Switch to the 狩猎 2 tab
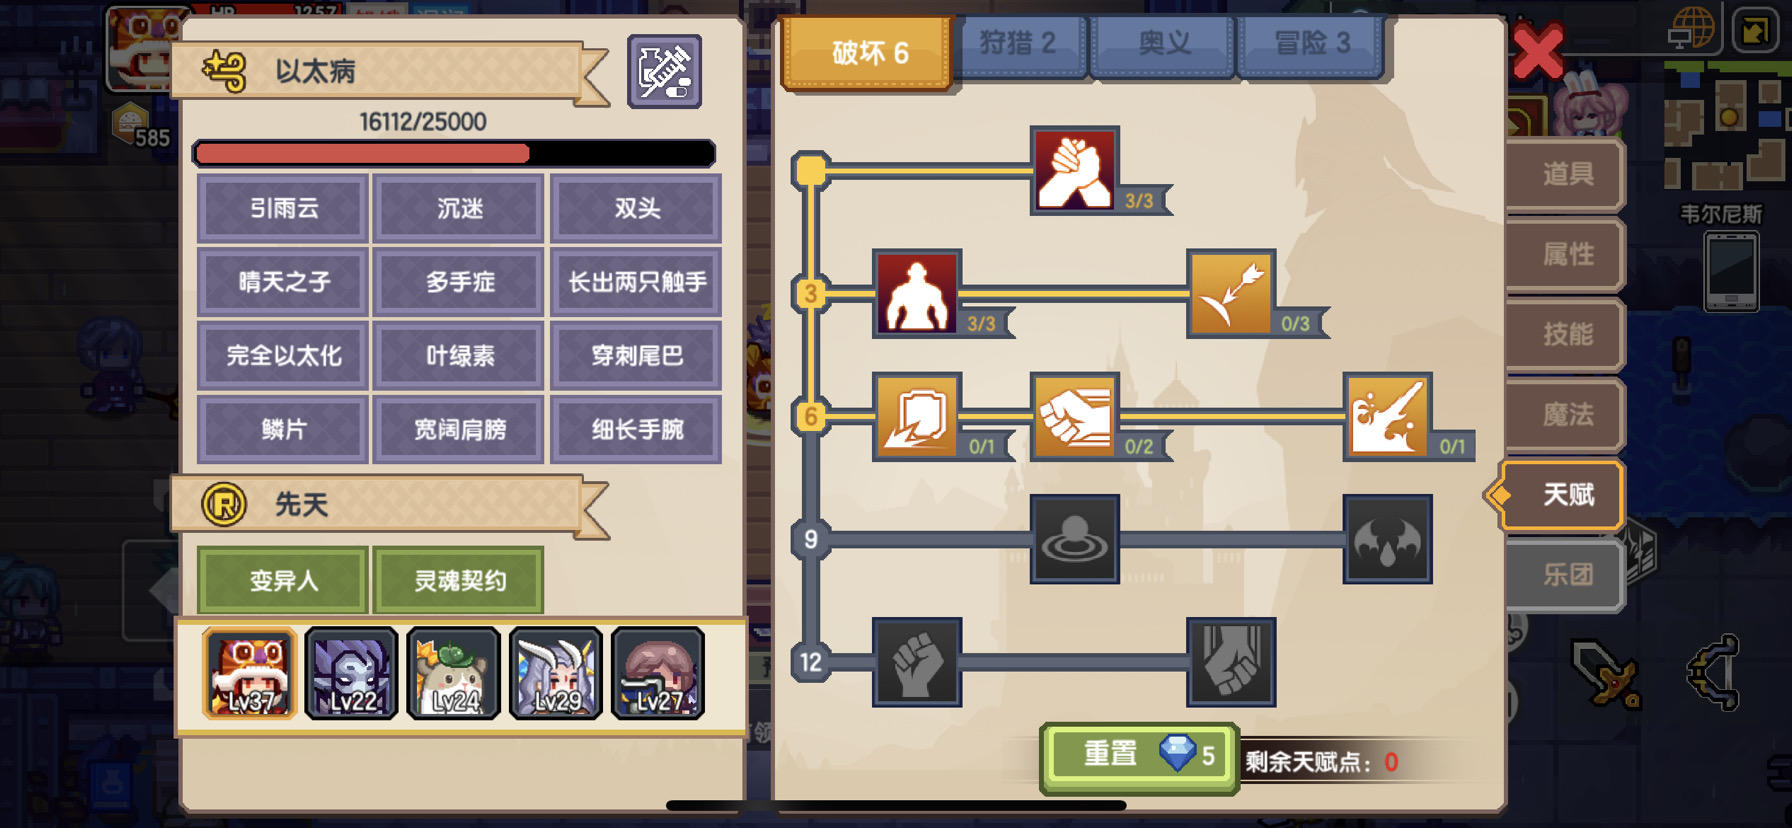1792x828 pixels. (x=1018, y=44)
